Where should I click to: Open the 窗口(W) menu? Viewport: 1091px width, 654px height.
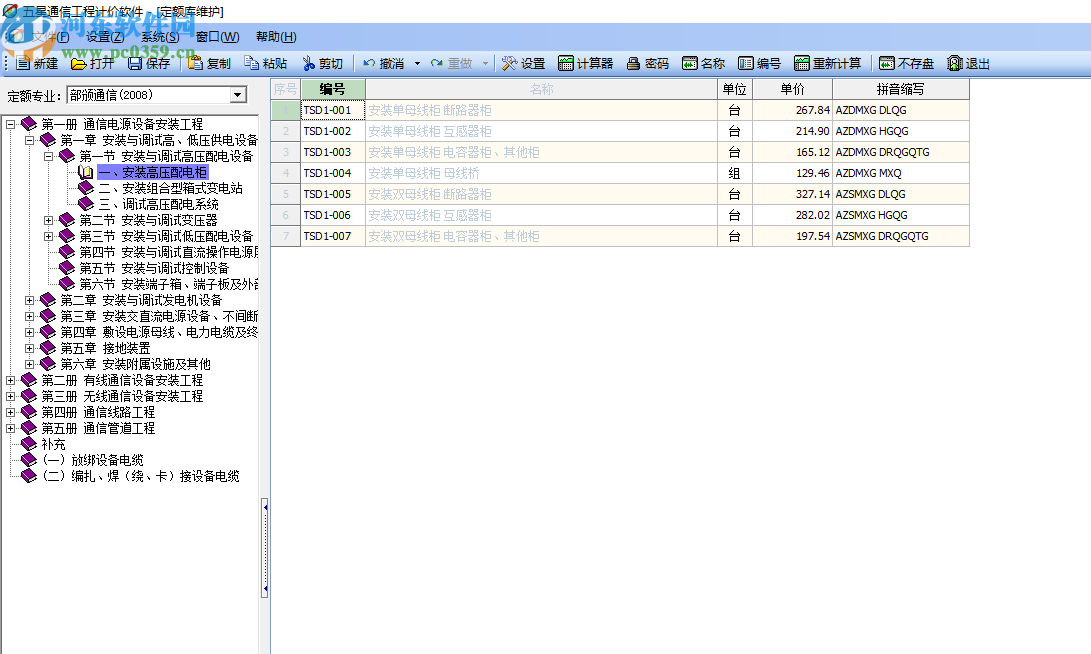(x=217, y=37)
